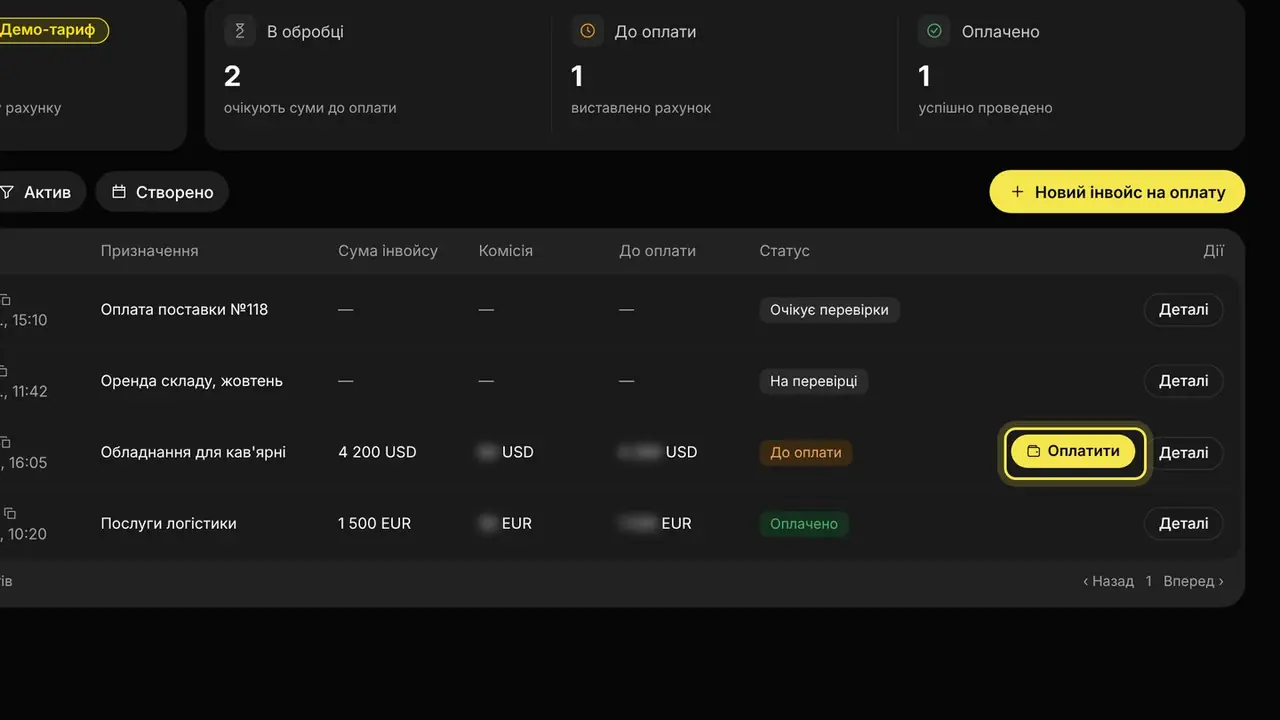Pay the "Обладнання для кав'ярні" invoice
This screenshot has width=1280, height=720.
coord(1073,451)
